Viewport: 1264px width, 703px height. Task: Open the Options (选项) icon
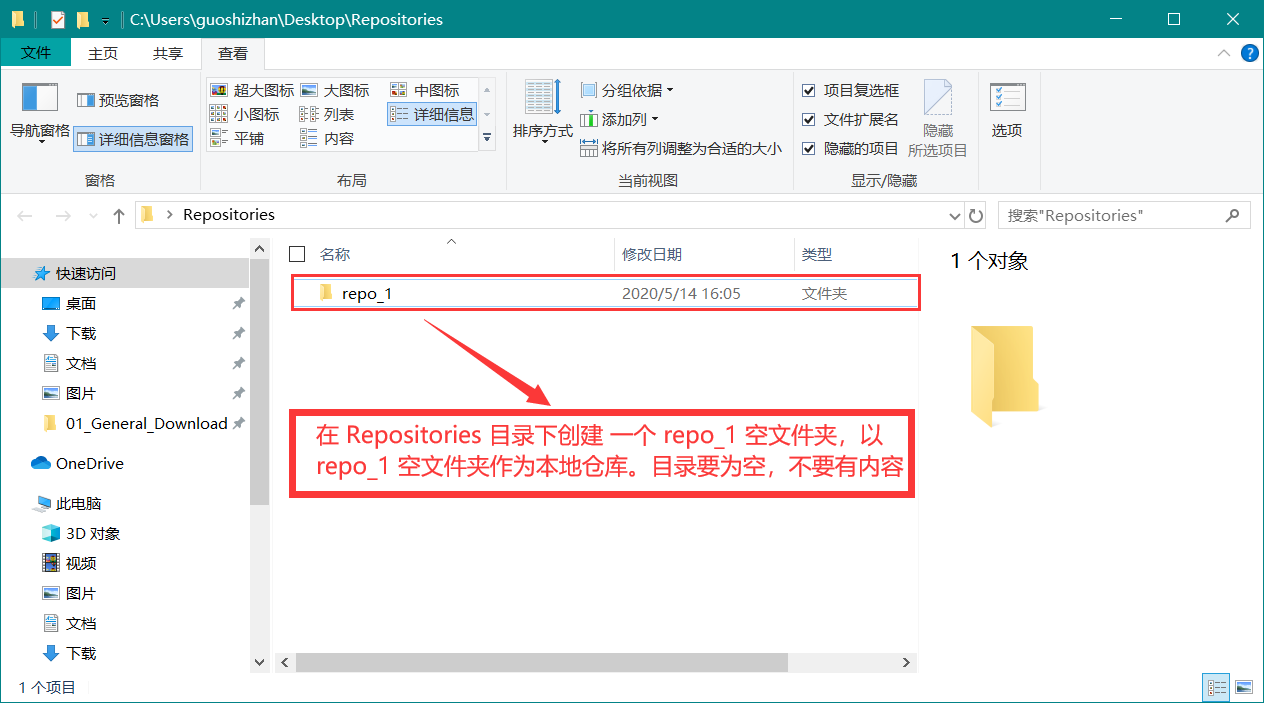coord(1007,98)
